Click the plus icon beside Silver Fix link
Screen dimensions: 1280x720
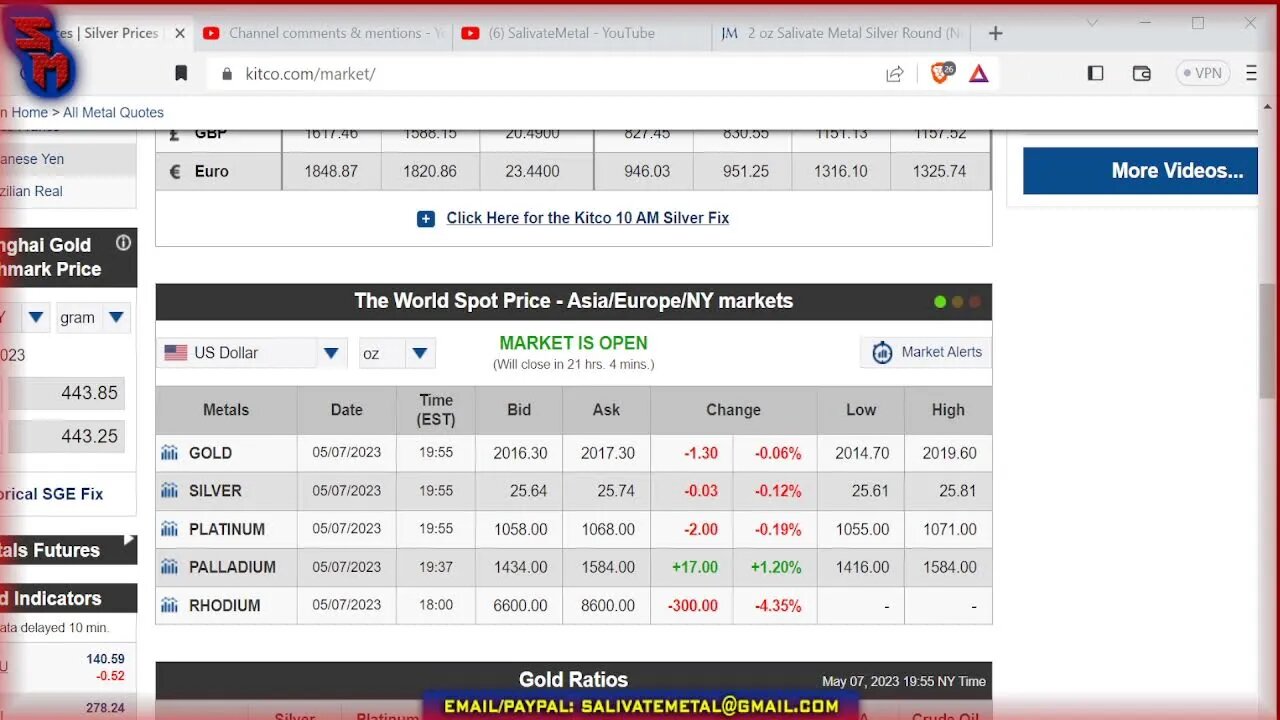(426, 218)
